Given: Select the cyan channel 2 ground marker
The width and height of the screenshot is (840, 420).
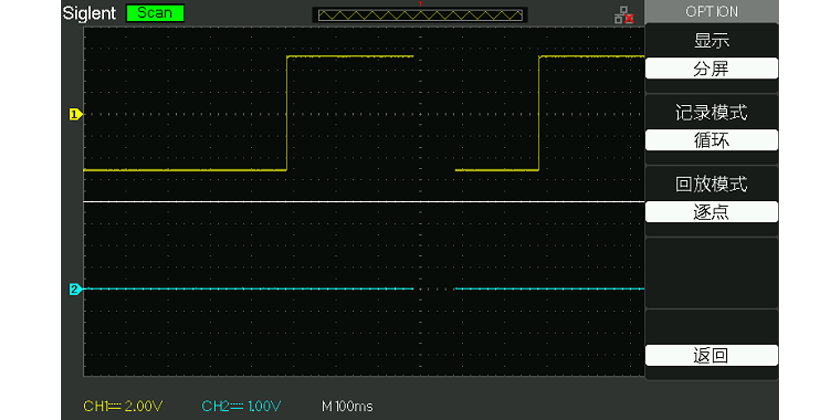Looking at the screenshot, I should 74,290.
